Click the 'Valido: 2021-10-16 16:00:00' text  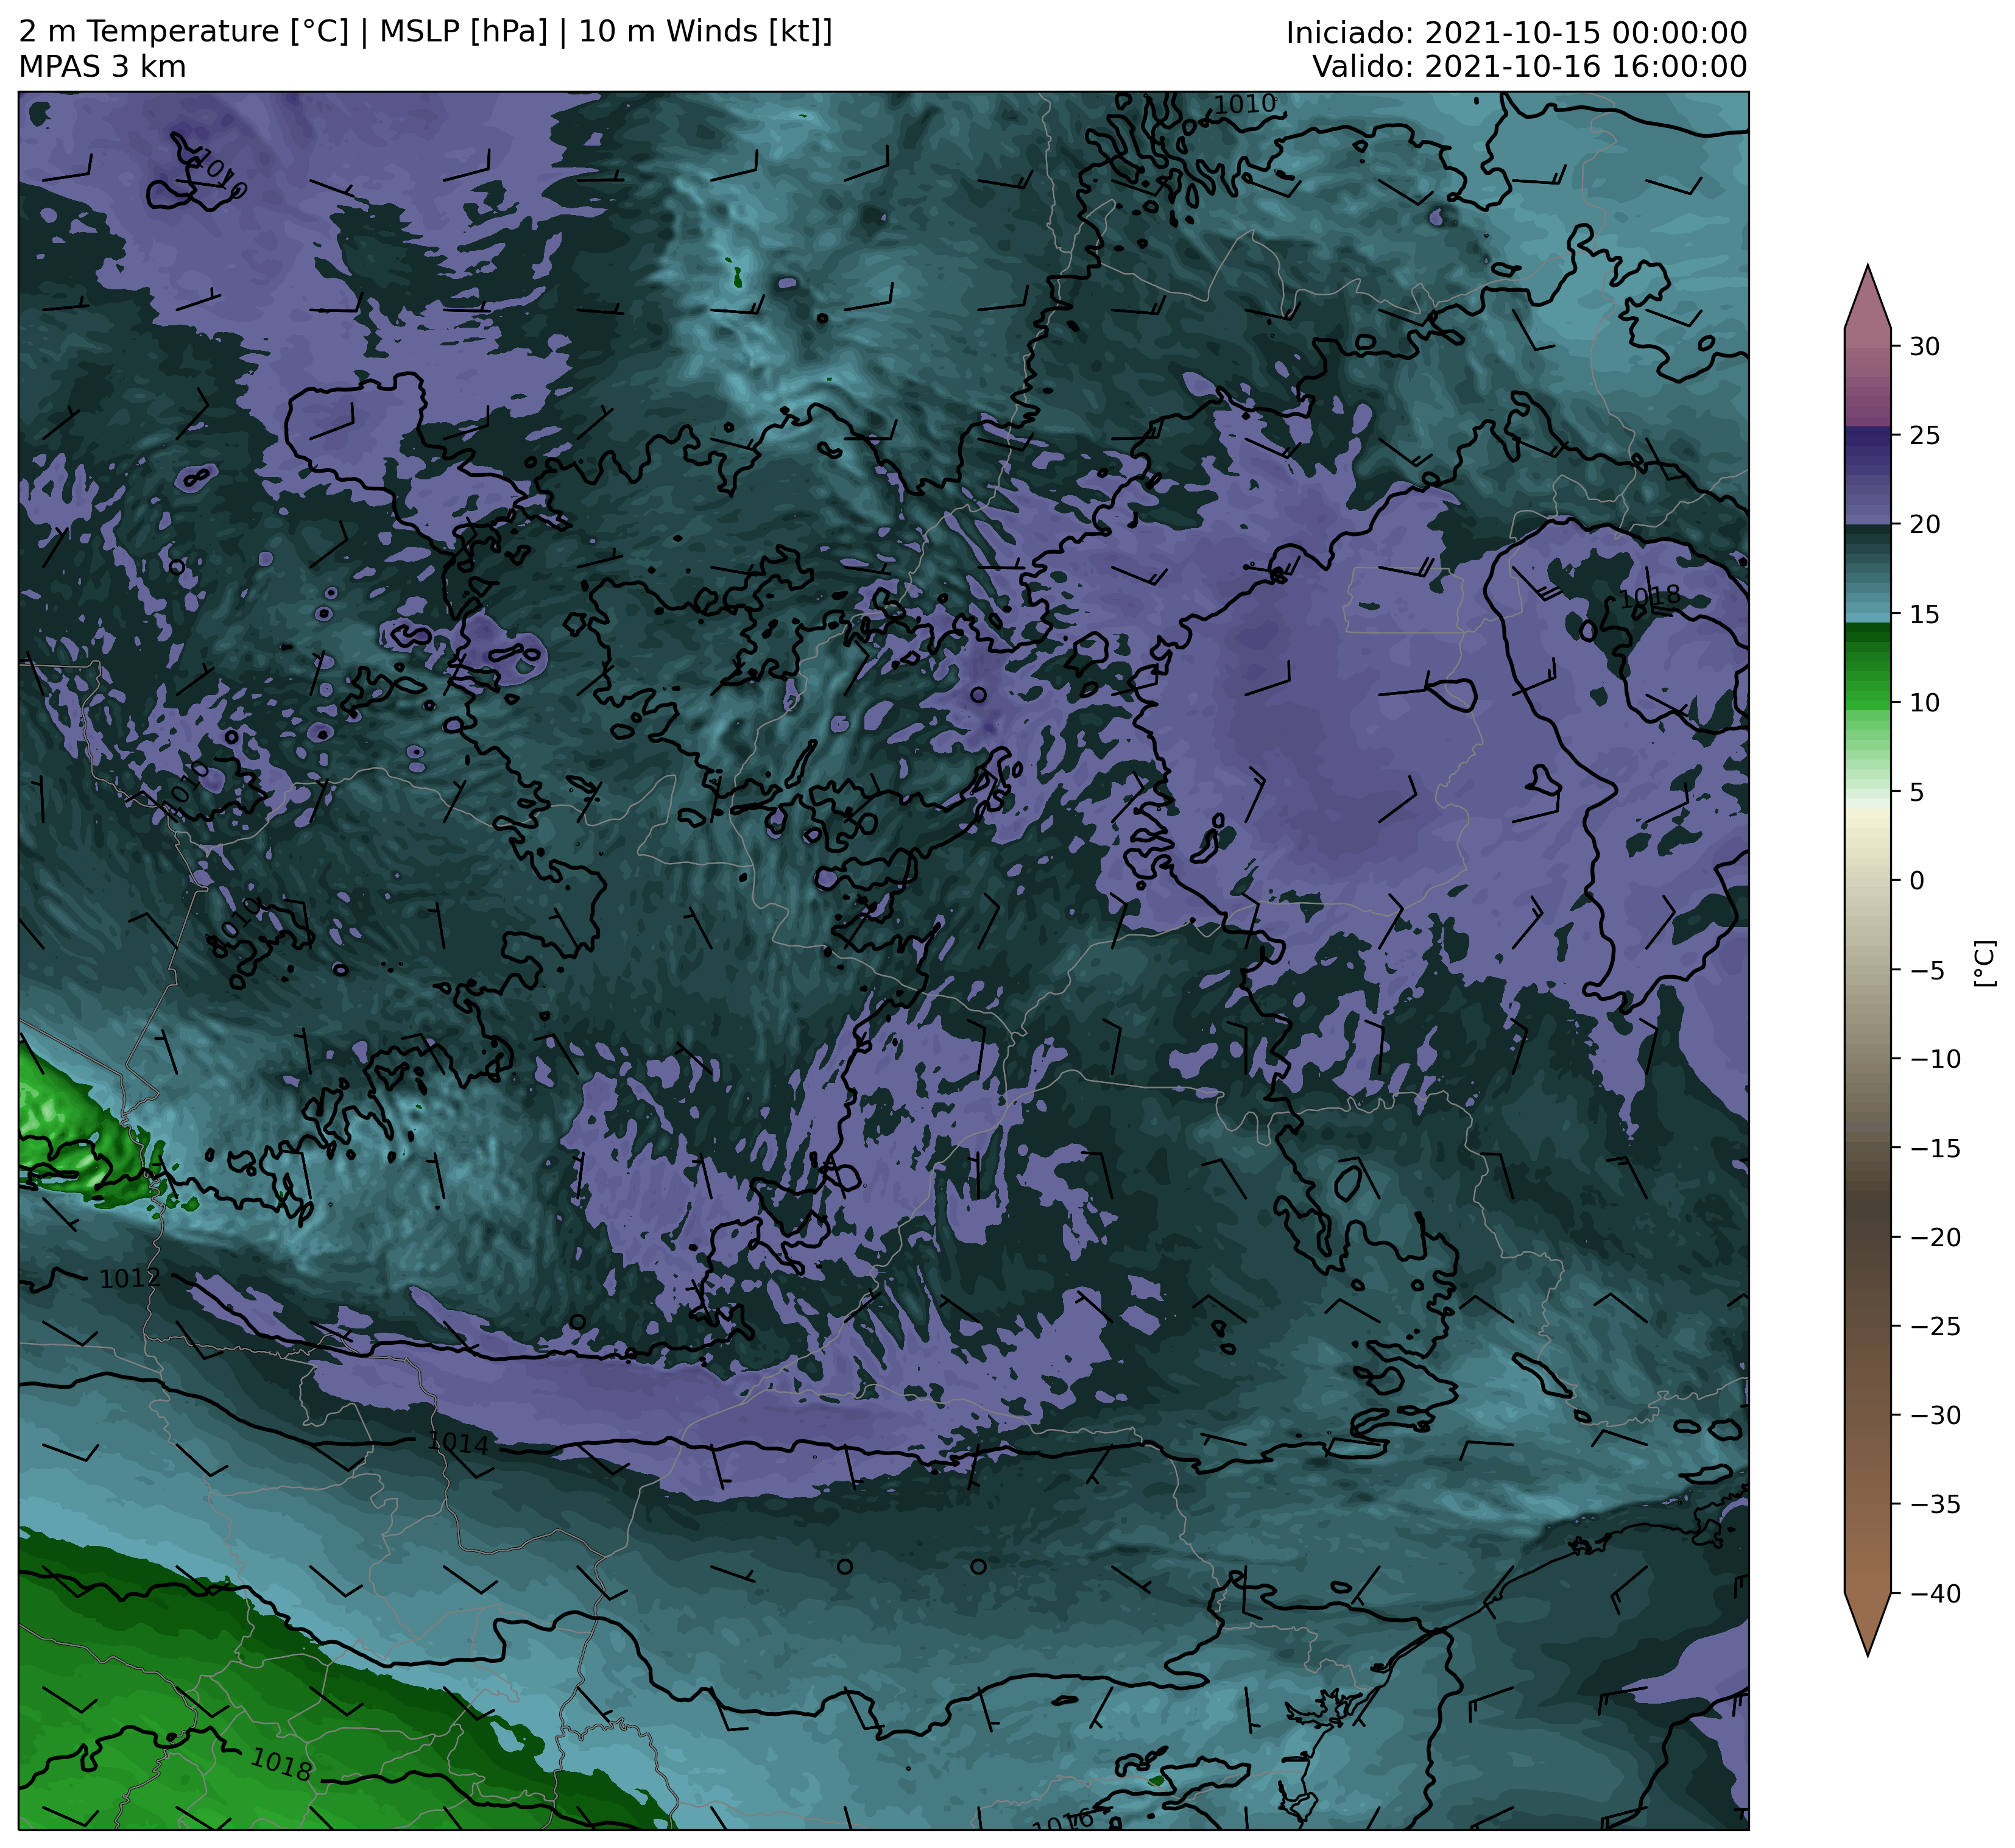click(1529, 67)
